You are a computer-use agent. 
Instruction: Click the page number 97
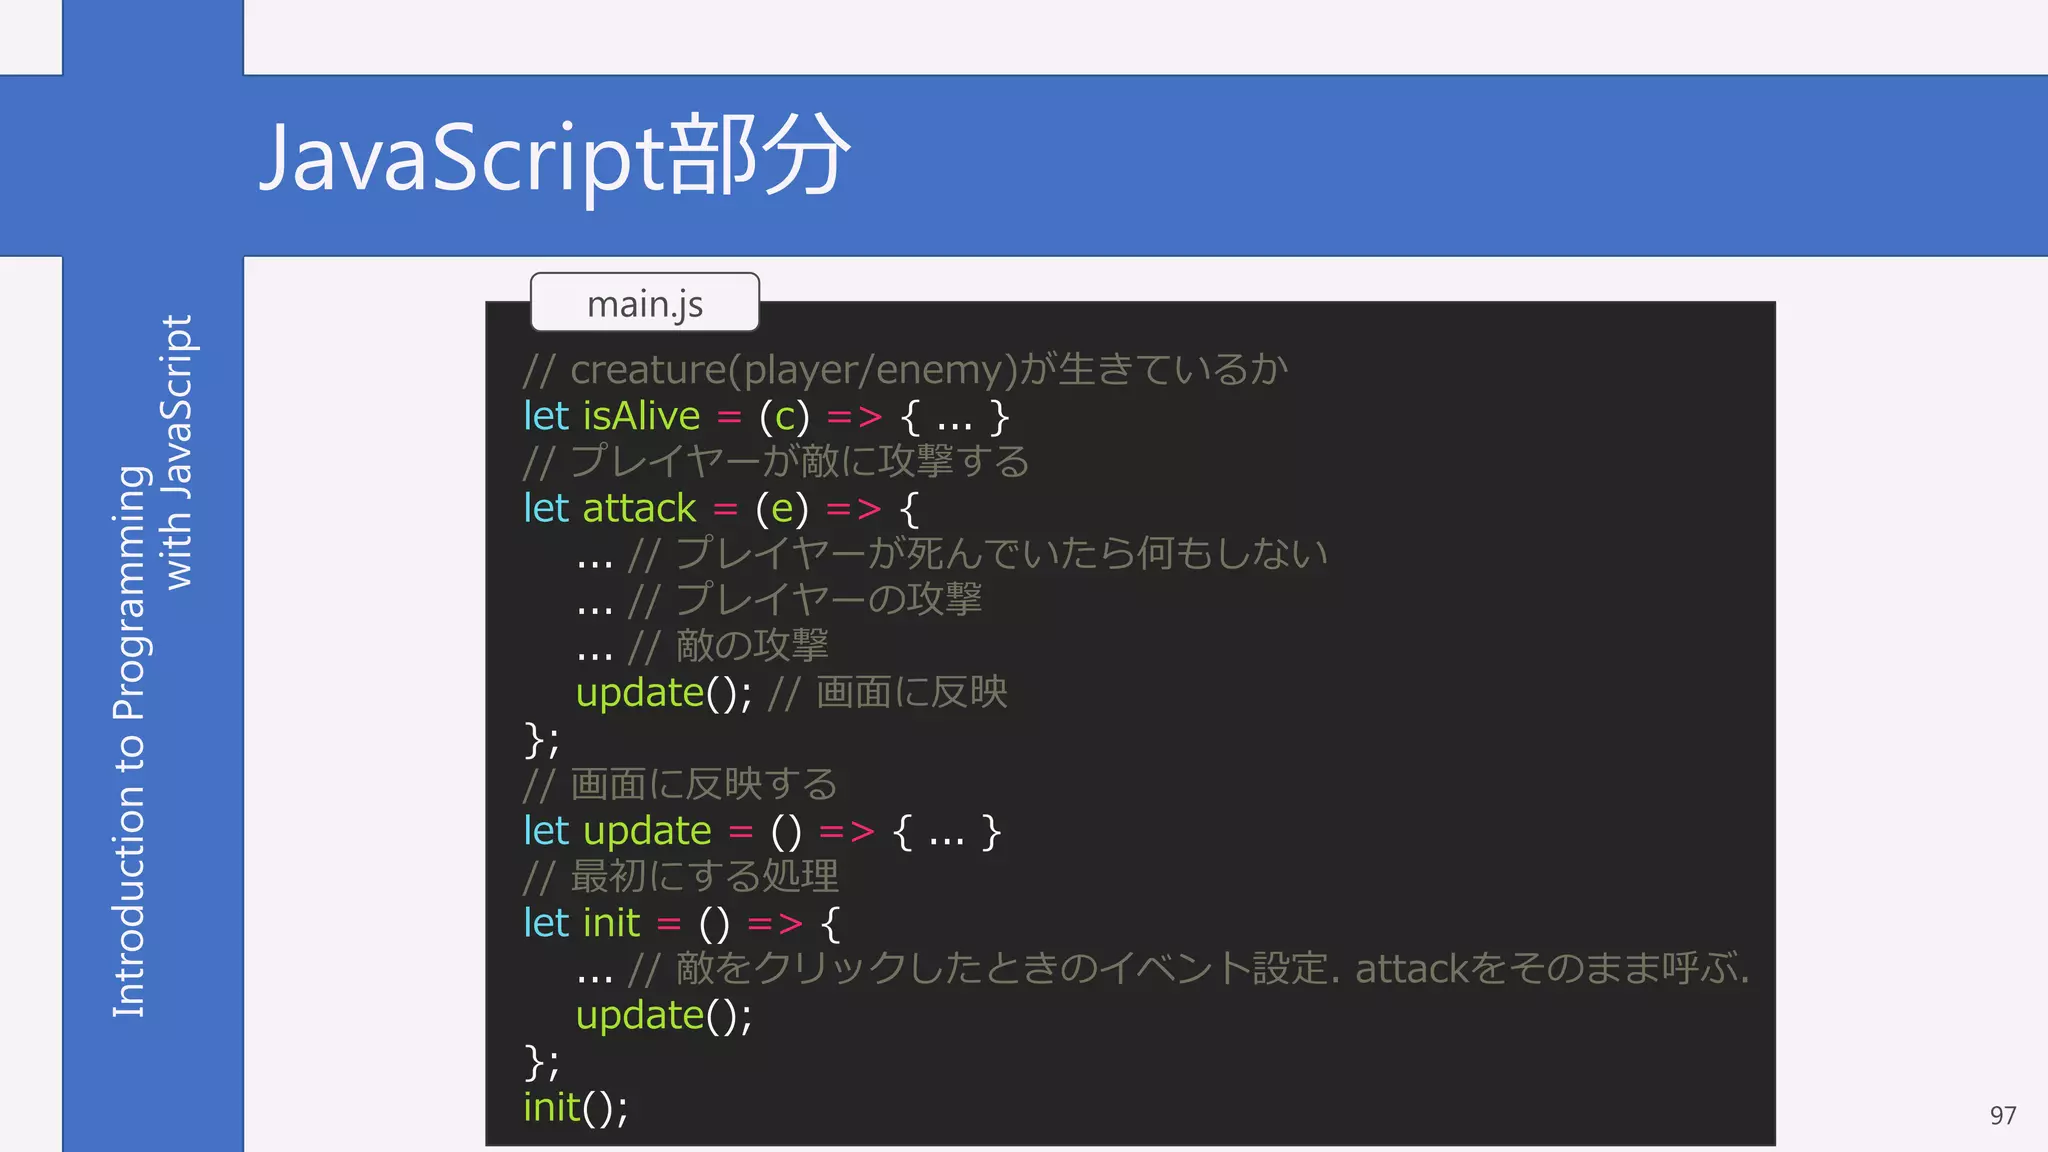tap(2003, 1116)
